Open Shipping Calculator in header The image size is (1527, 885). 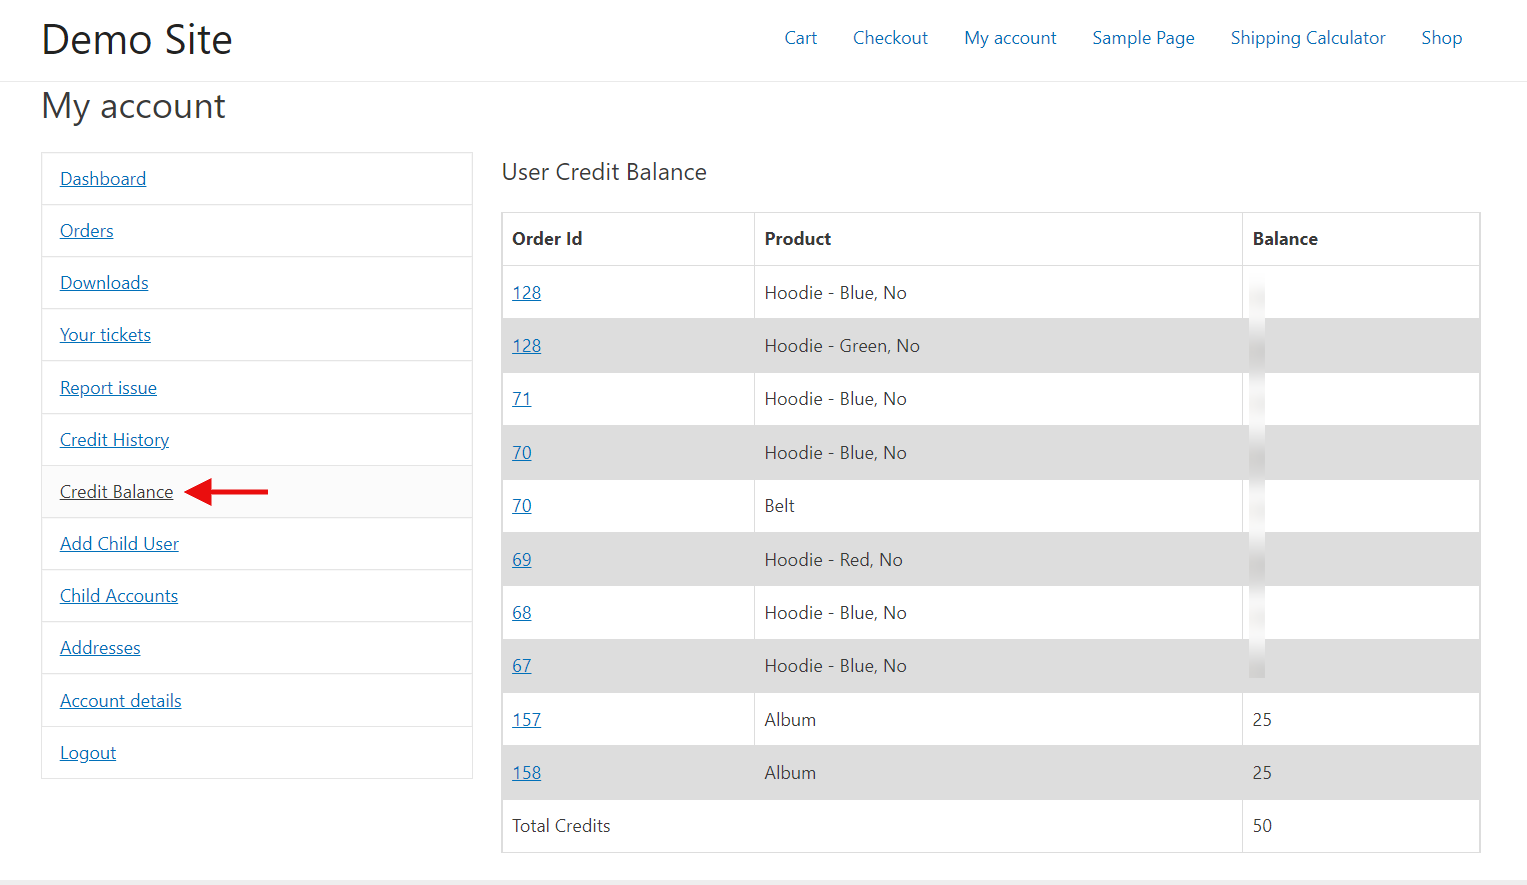[1308, 38]
